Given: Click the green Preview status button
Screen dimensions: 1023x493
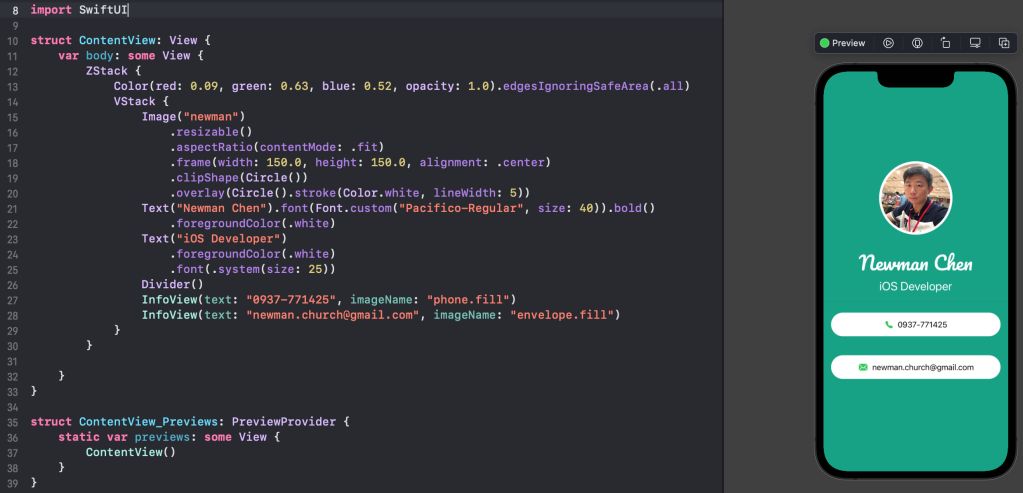Looking at the screenshot, I should (842, 43).
